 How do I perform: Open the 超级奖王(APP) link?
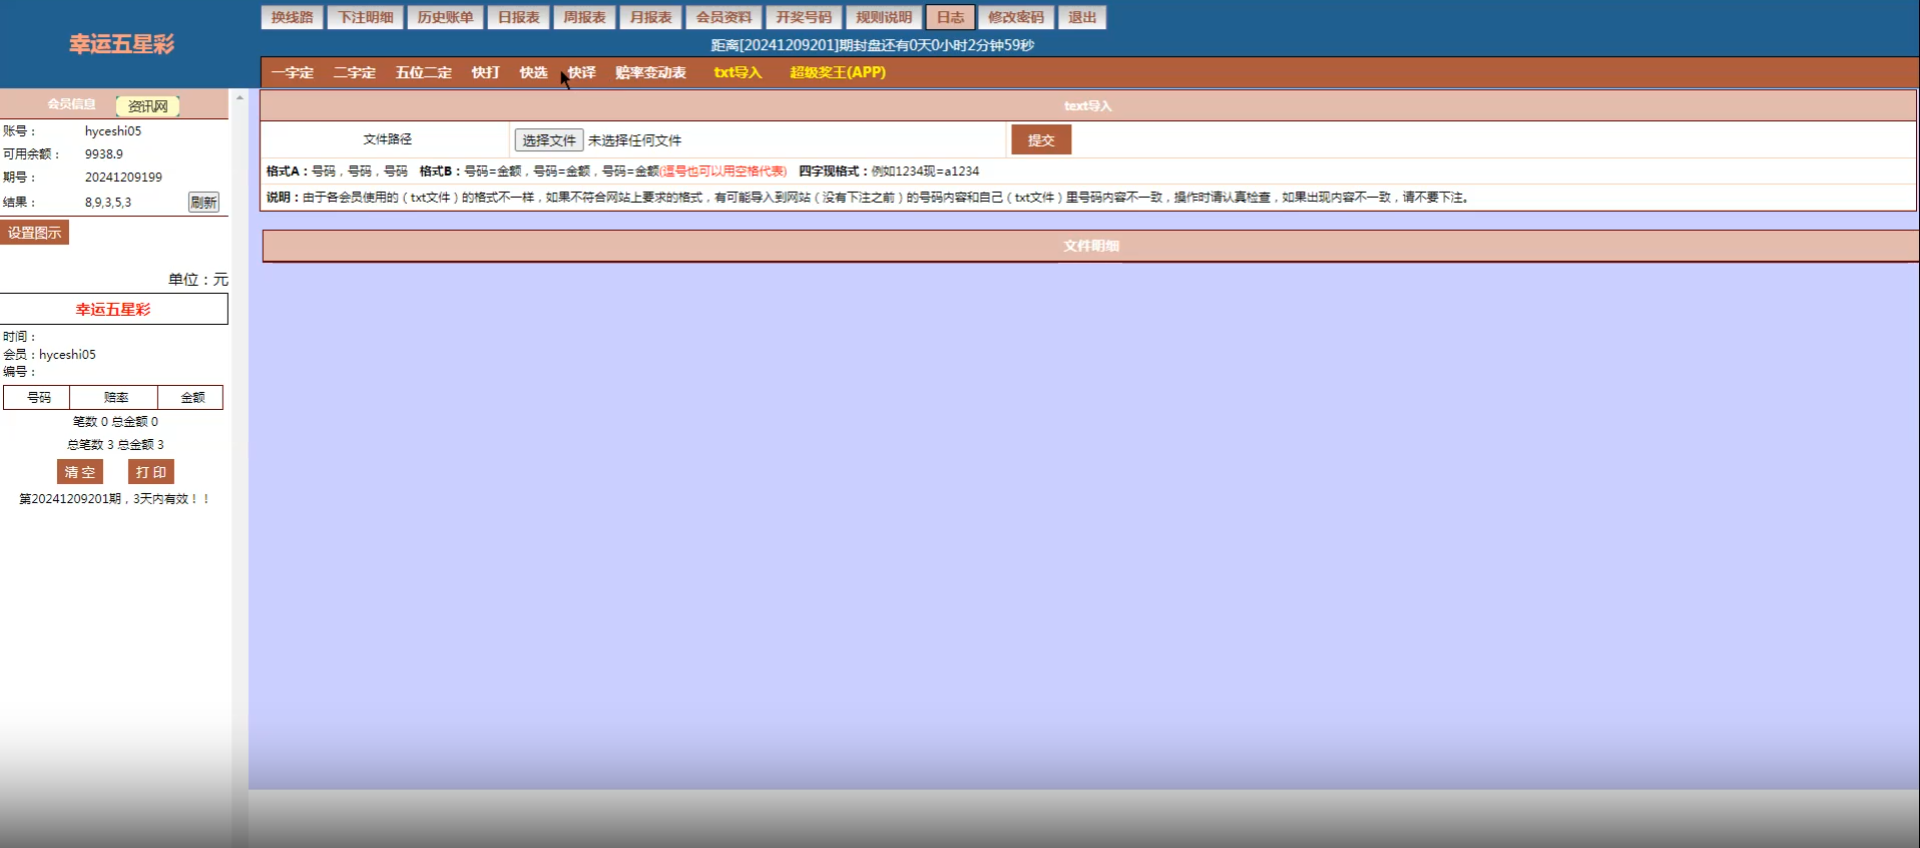coord(838,72)
